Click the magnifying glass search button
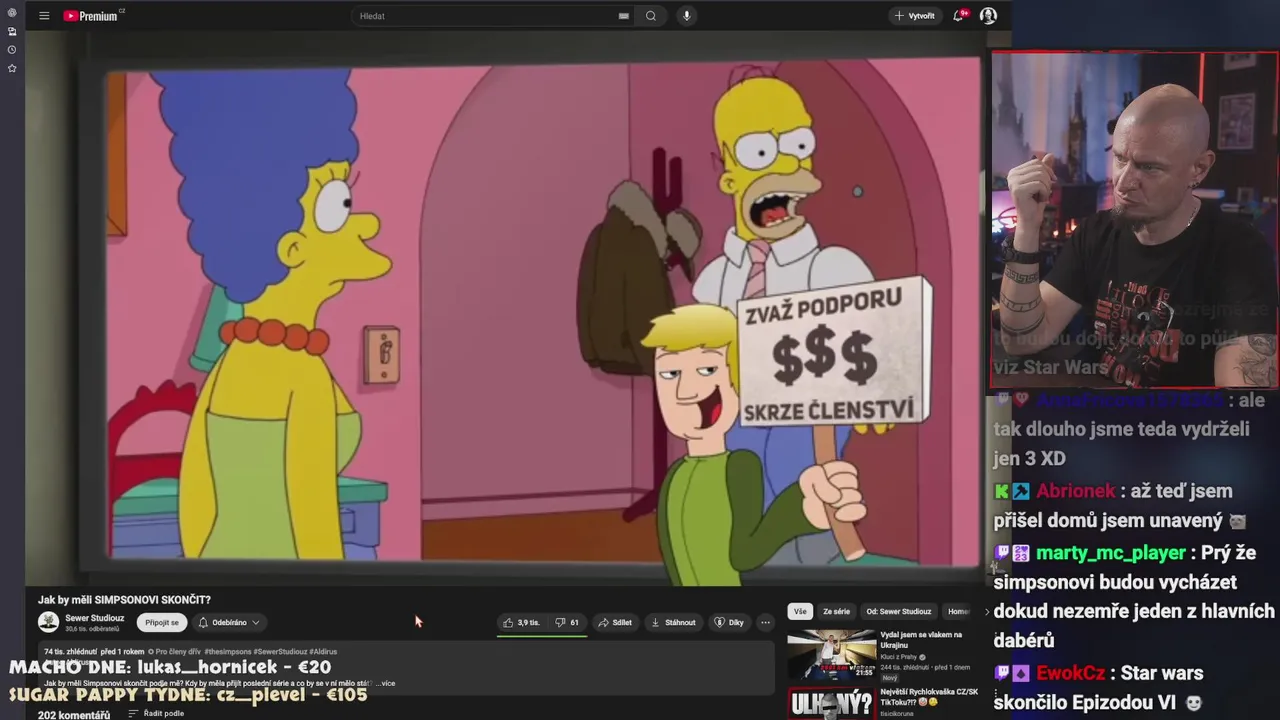The image size is (1280, 720). tap(651, 16)
